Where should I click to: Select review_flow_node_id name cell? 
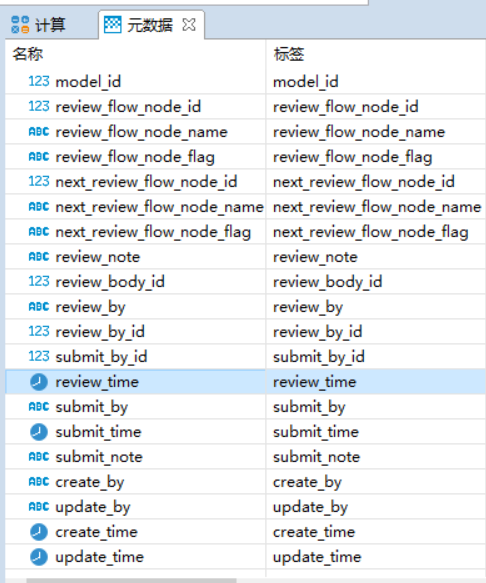click(128, 107)
